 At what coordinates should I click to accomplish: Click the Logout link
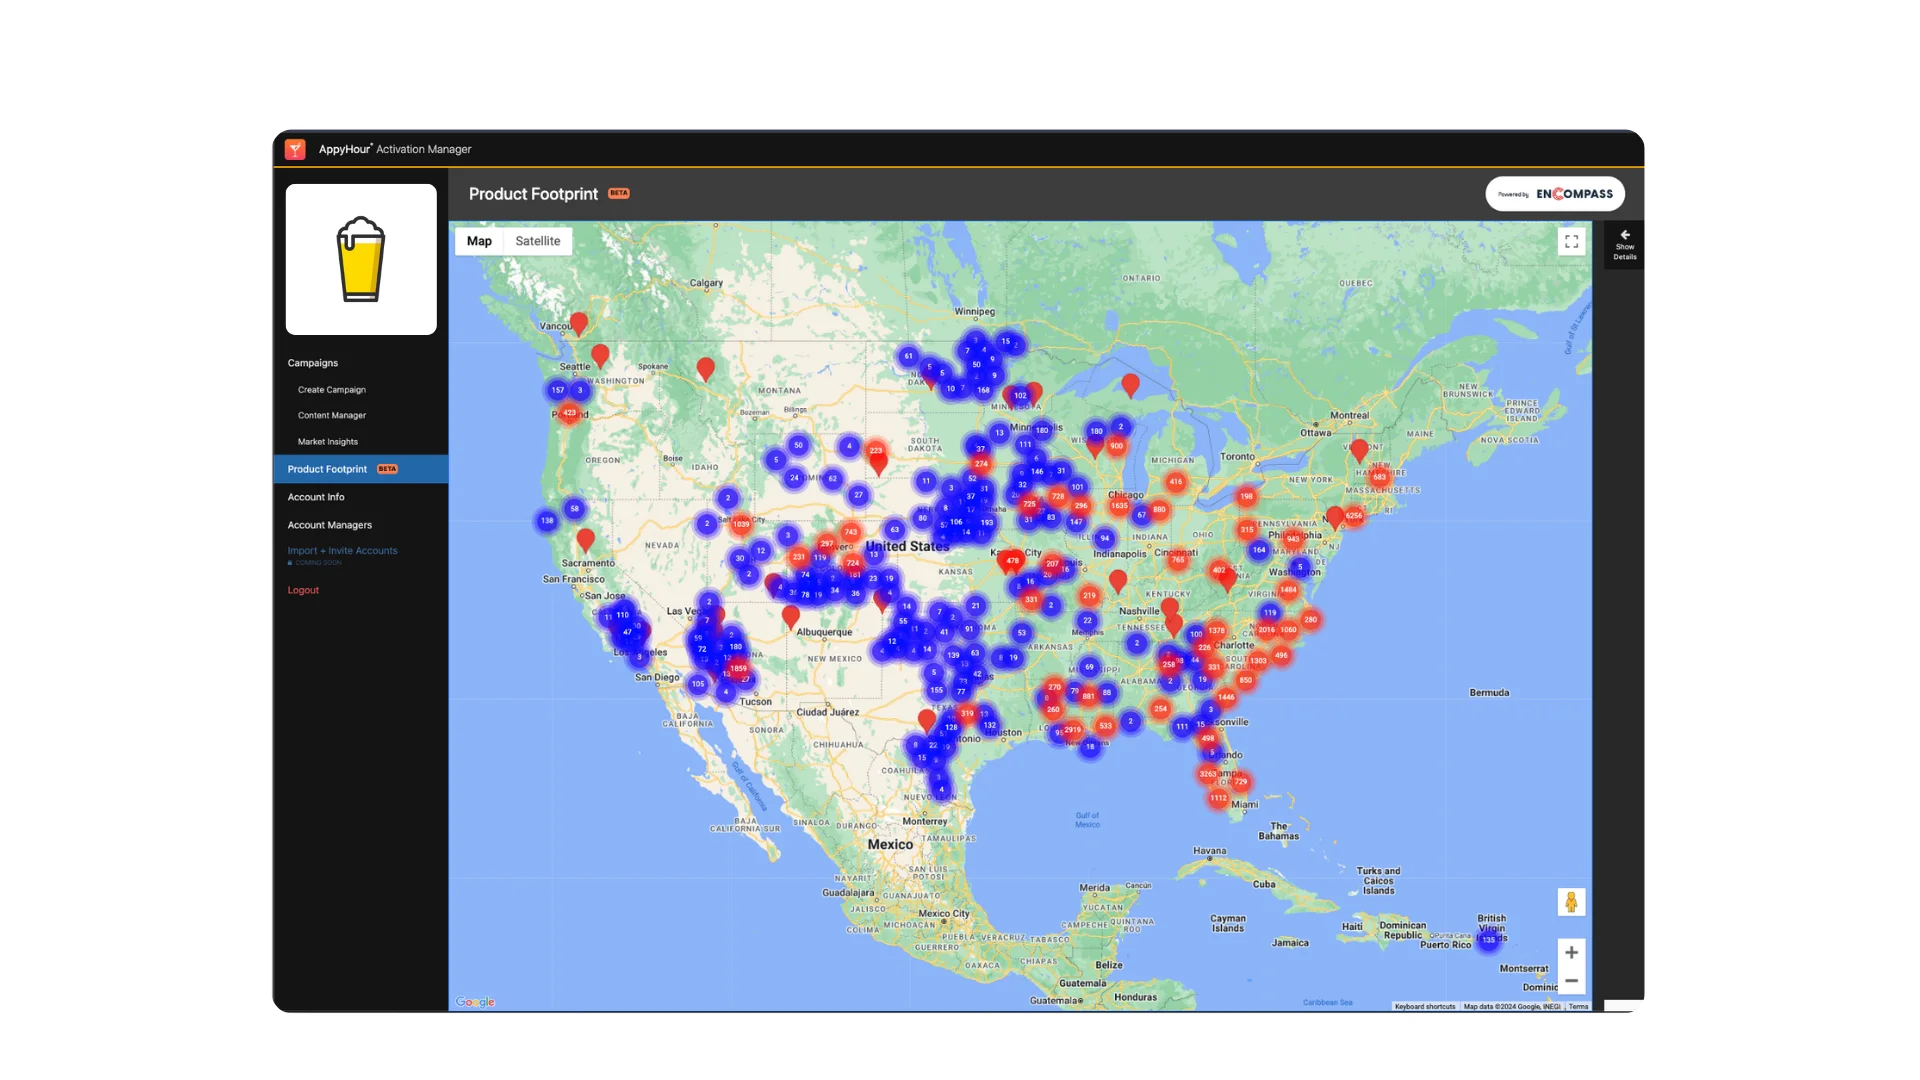303,589
